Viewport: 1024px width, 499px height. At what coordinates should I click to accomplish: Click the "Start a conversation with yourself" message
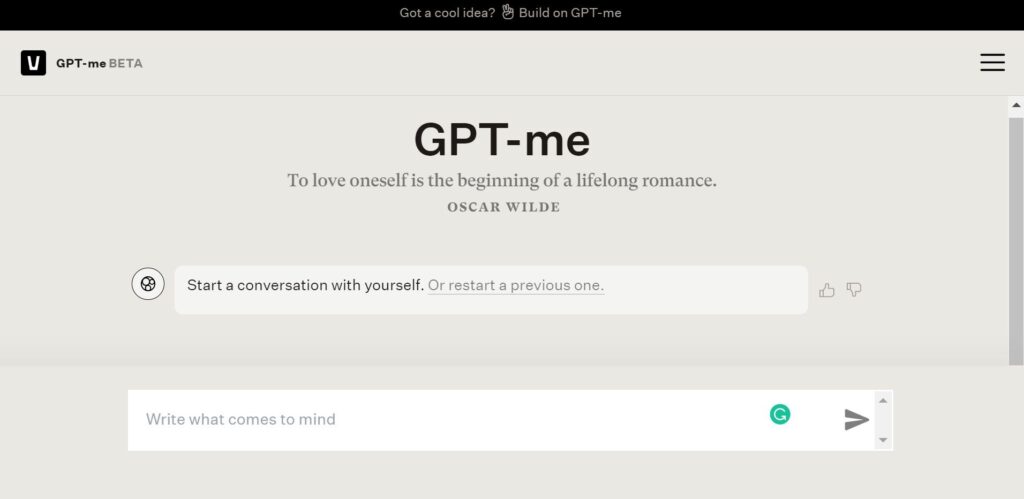[305, 285]
